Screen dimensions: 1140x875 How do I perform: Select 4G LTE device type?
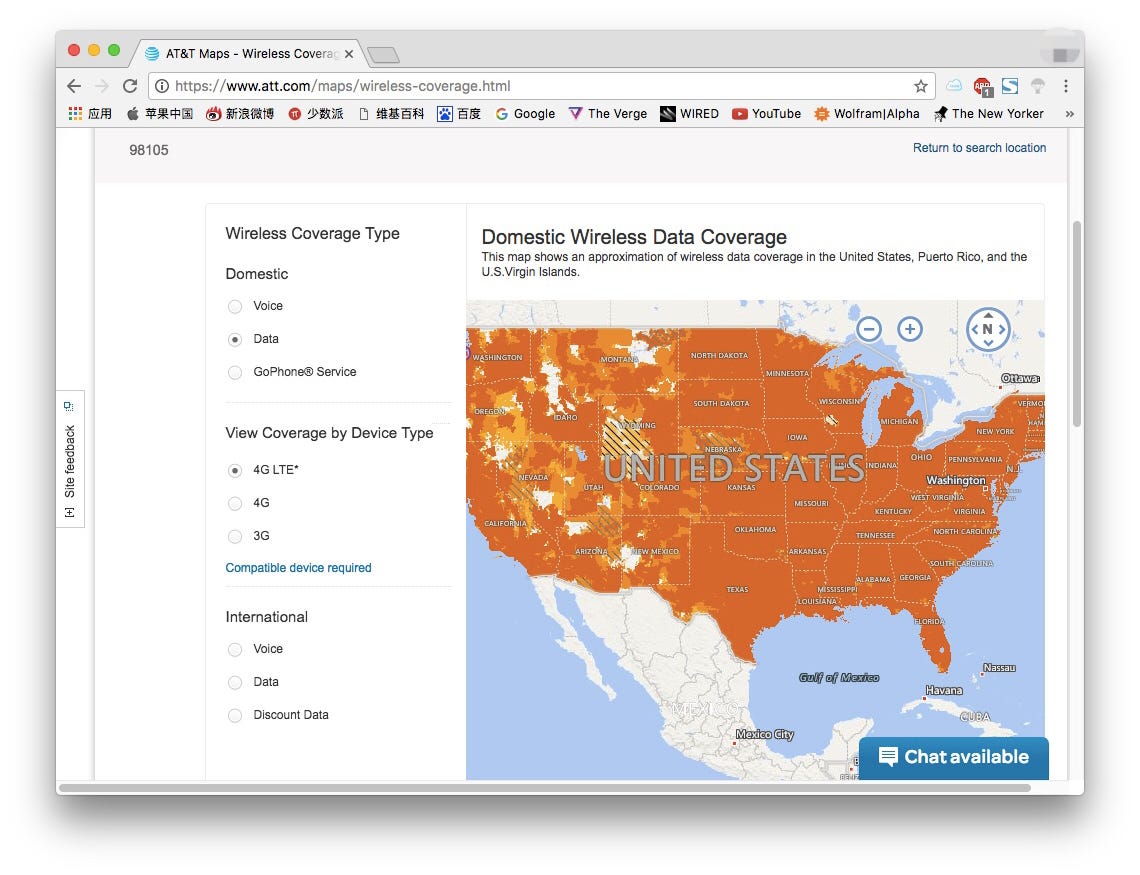(234, 471)
